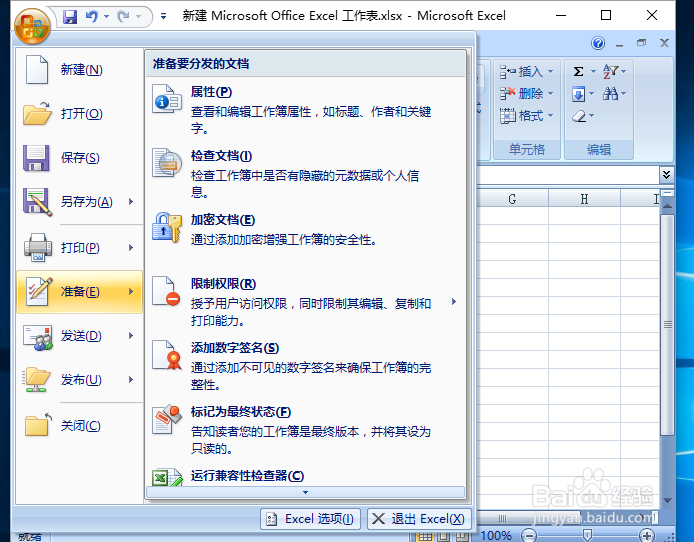Click the Redo arrow icon
The height and width of the screenshot is (542, 694).
(x=123, y=17)
